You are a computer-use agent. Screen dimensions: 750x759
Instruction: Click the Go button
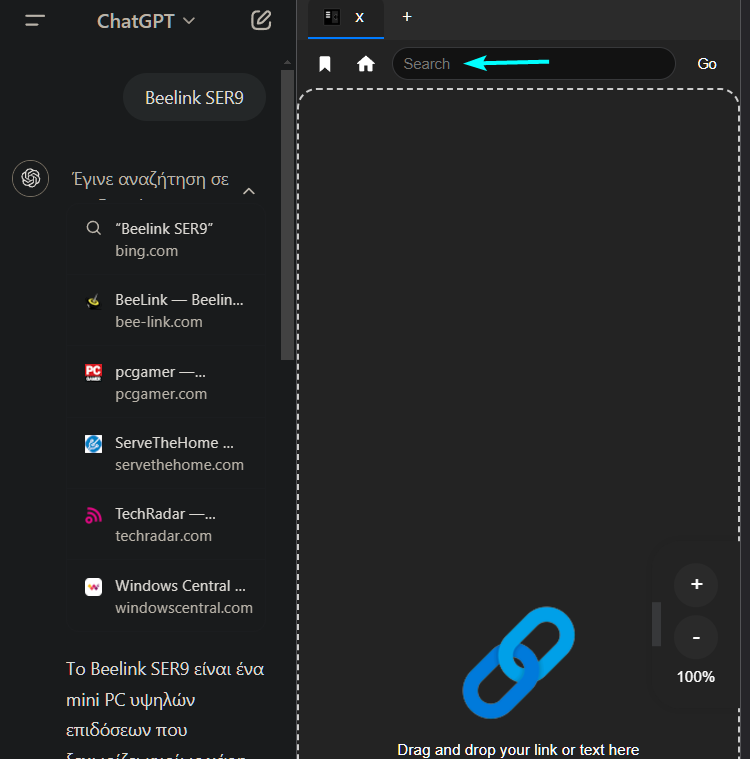706,64
